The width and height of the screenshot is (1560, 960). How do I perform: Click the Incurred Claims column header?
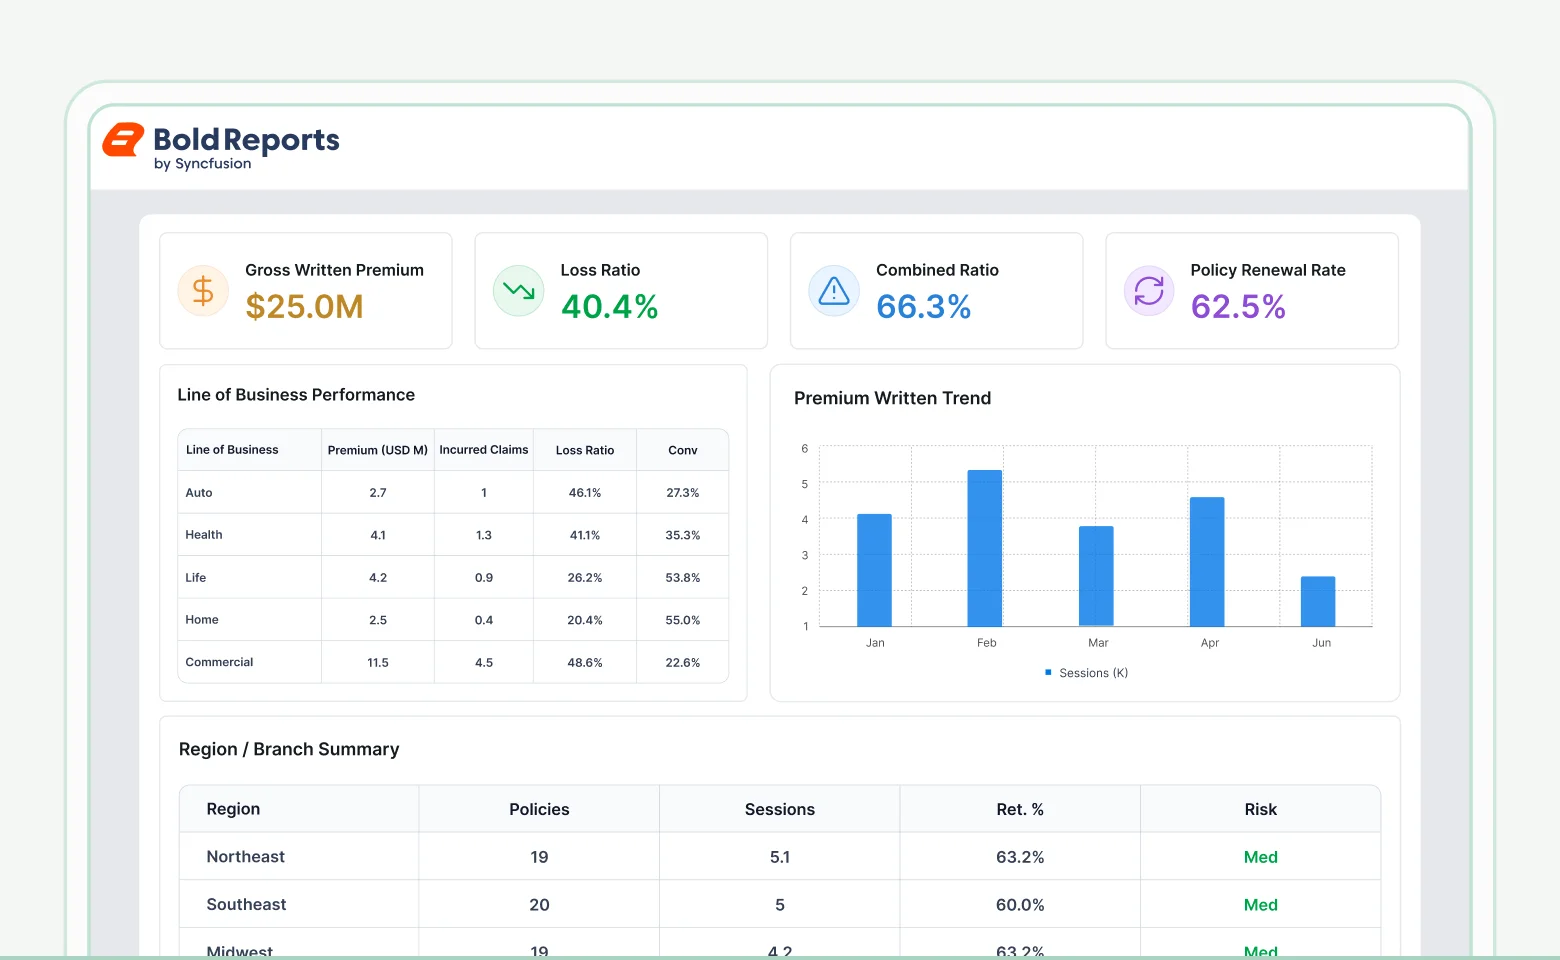[x=484, y=450]
